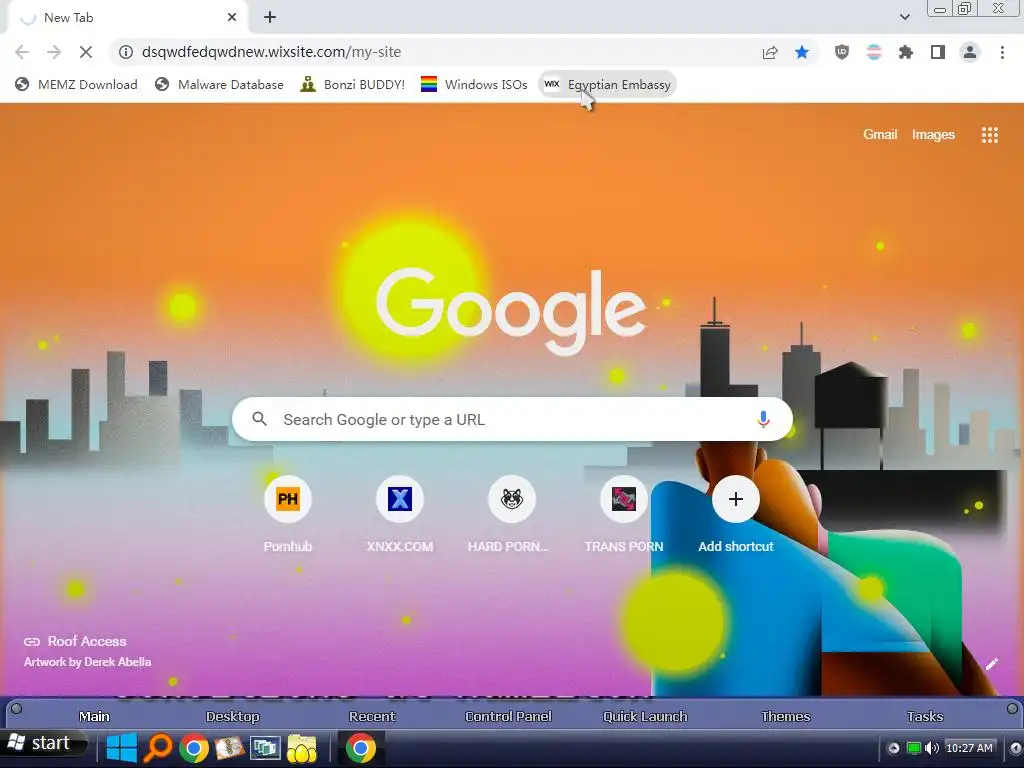Click the round button at dock bar's left end
This screenshot has height=768, width=1024.
point(16,709)
